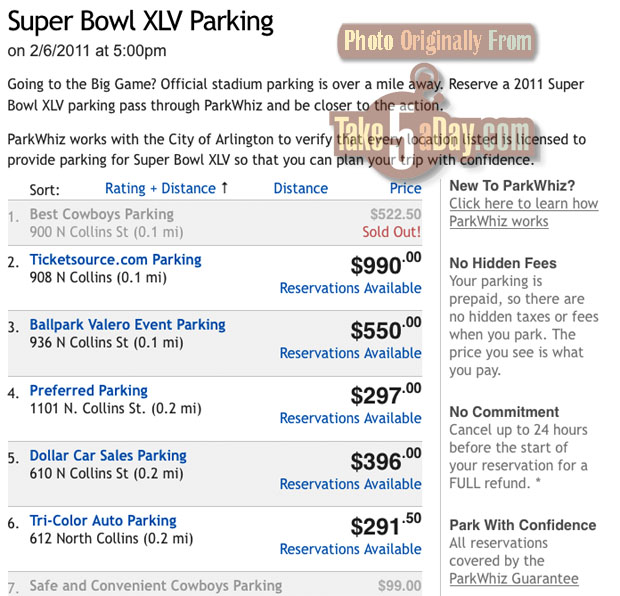This screenshot has width=620, height=596.
Task: Sort parking list by Price
Action: click(405, 188)
